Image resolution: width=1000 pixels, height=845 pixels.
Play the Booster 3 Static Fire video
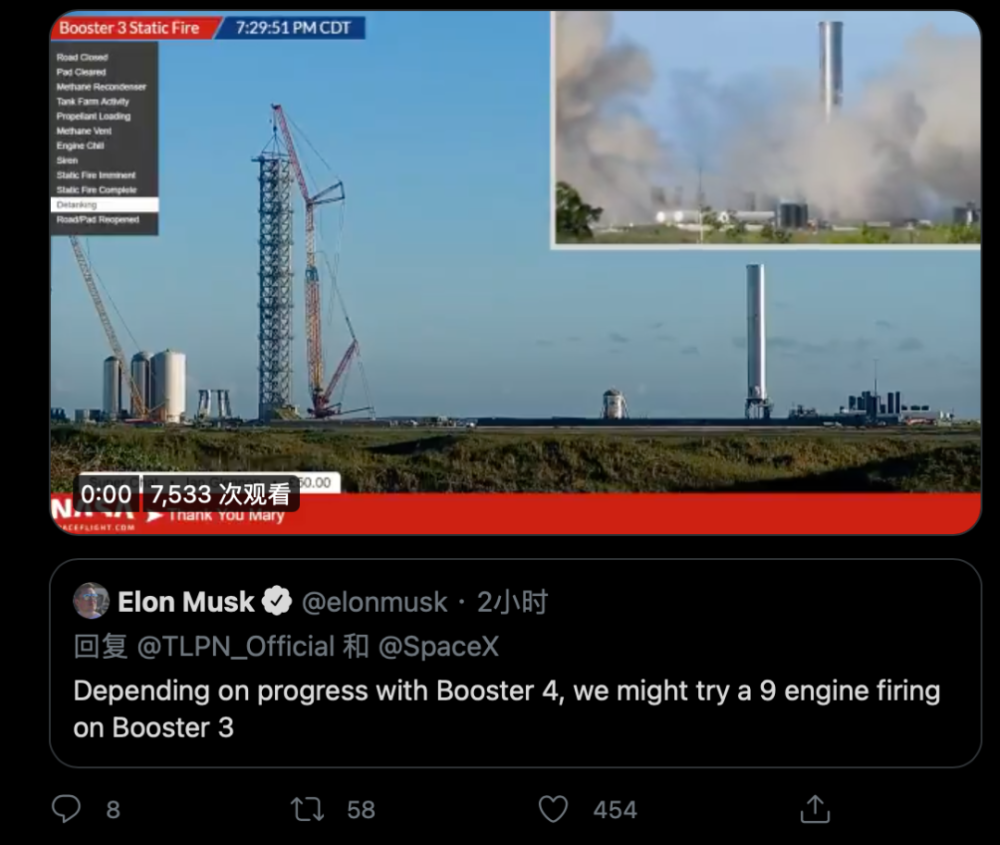point(515,272)
